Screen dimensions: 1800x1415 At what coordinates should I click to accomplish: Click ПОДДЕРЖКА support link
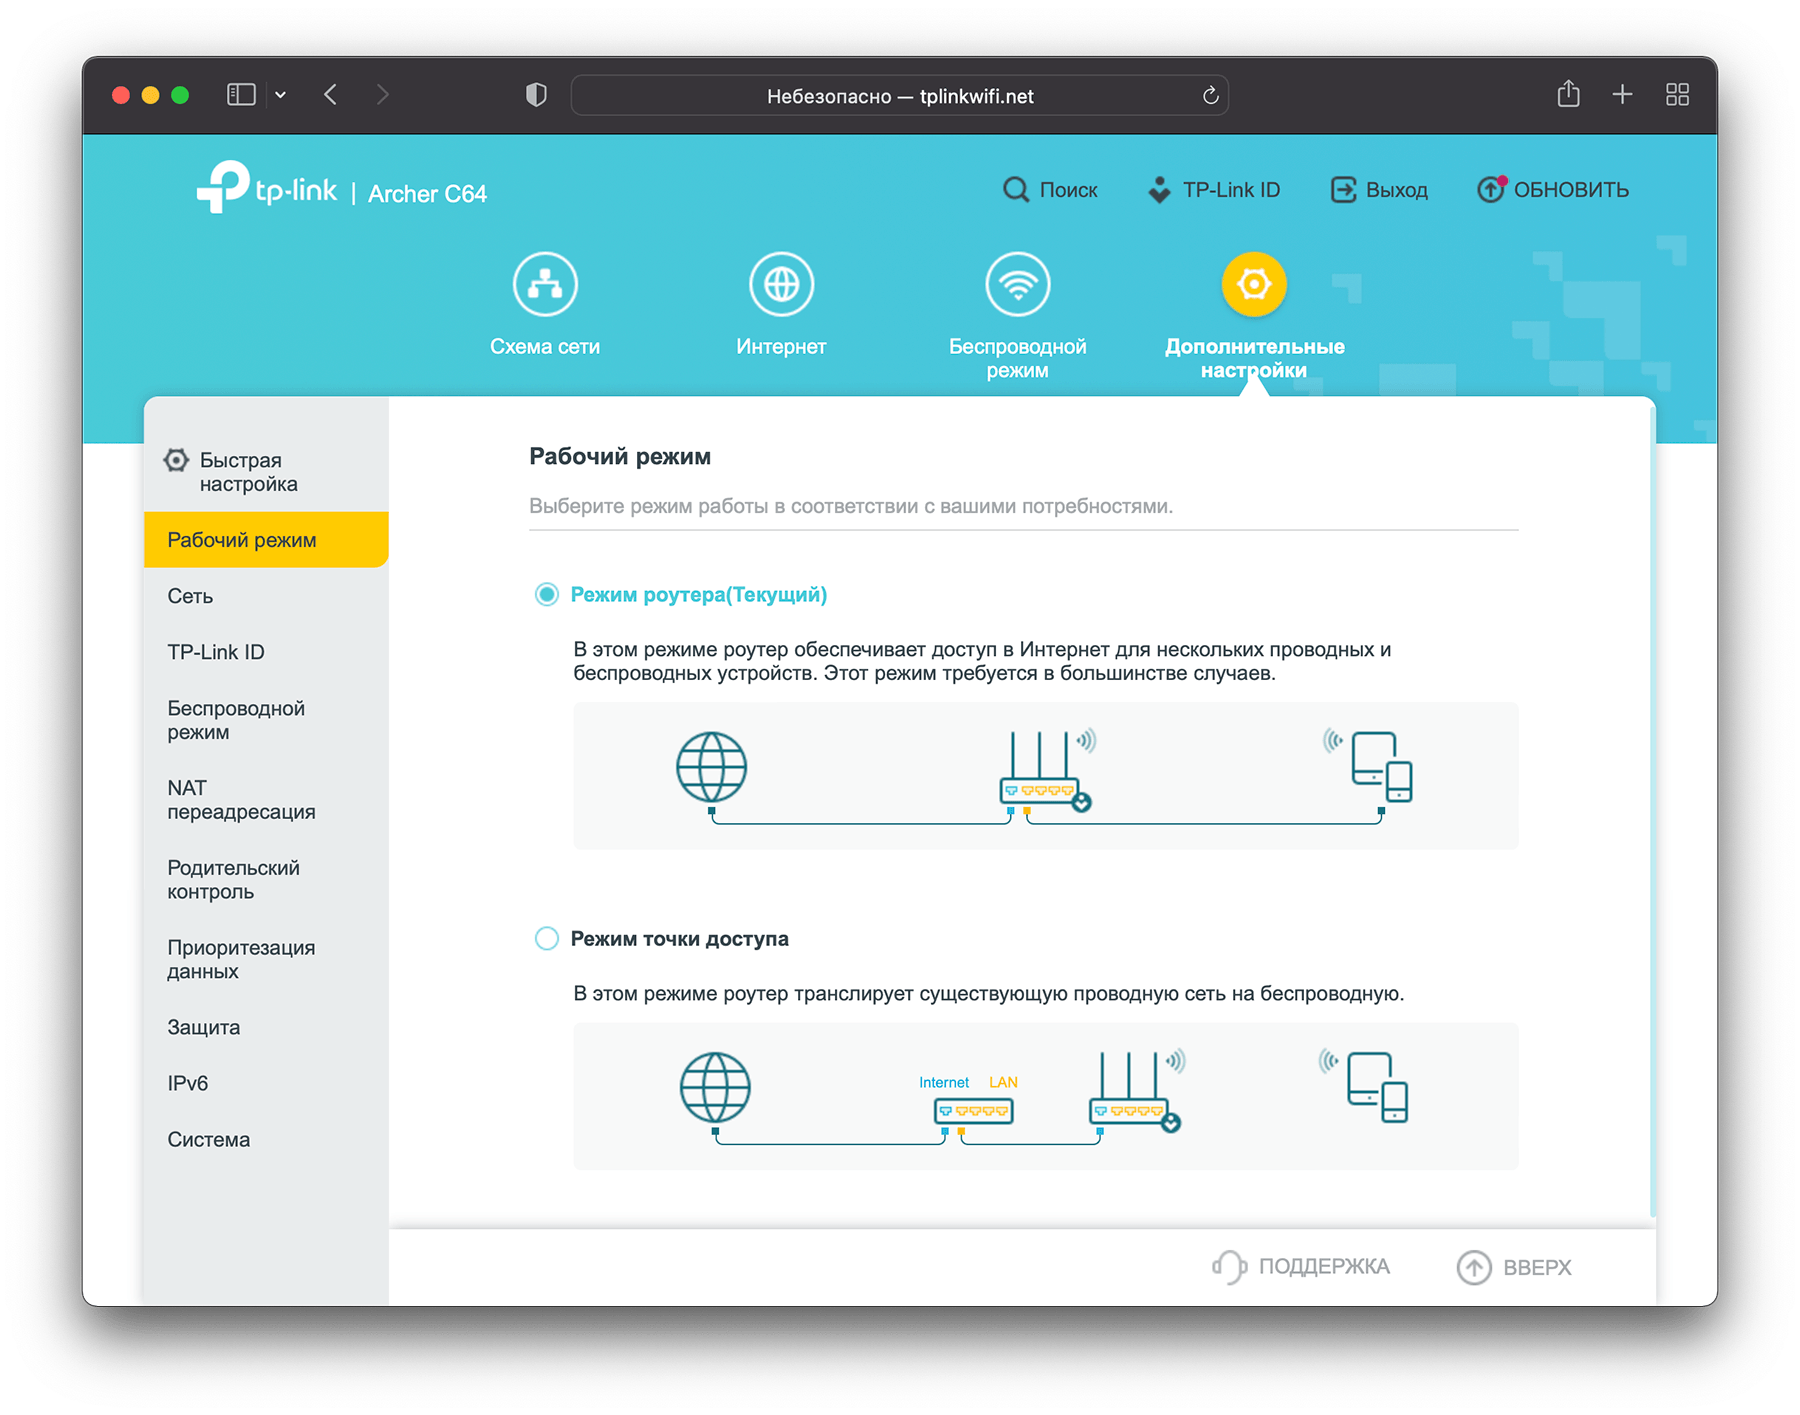tap(1301, 1267)
